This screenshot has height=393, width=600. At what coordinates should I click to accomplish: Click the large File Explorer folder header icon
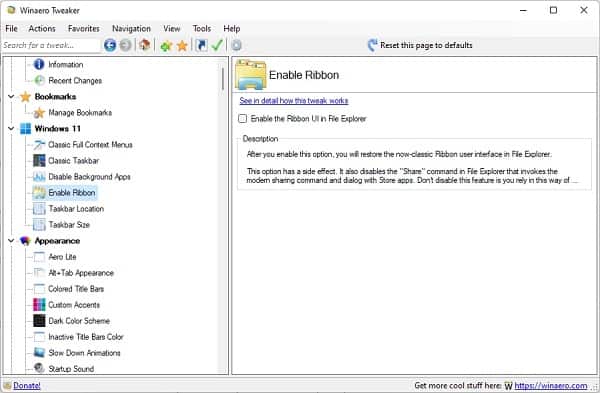251,75
